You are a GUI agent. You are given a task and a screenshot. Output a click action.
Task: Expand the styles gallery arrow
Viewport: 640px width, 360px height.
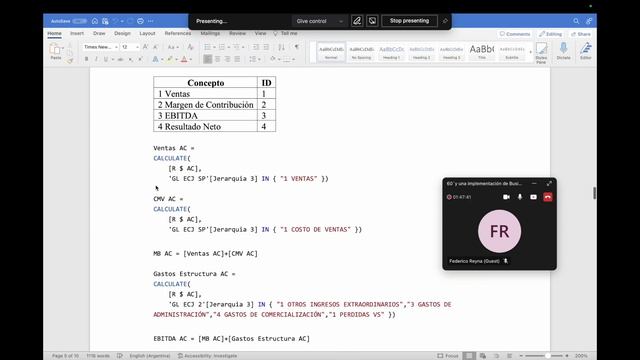coord(530,52)
